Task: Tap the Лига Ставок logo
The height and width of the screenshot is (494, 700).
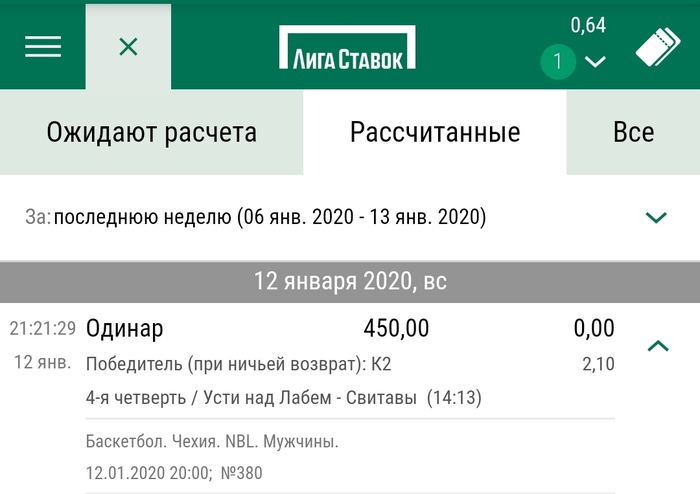Action: [347, 46]
